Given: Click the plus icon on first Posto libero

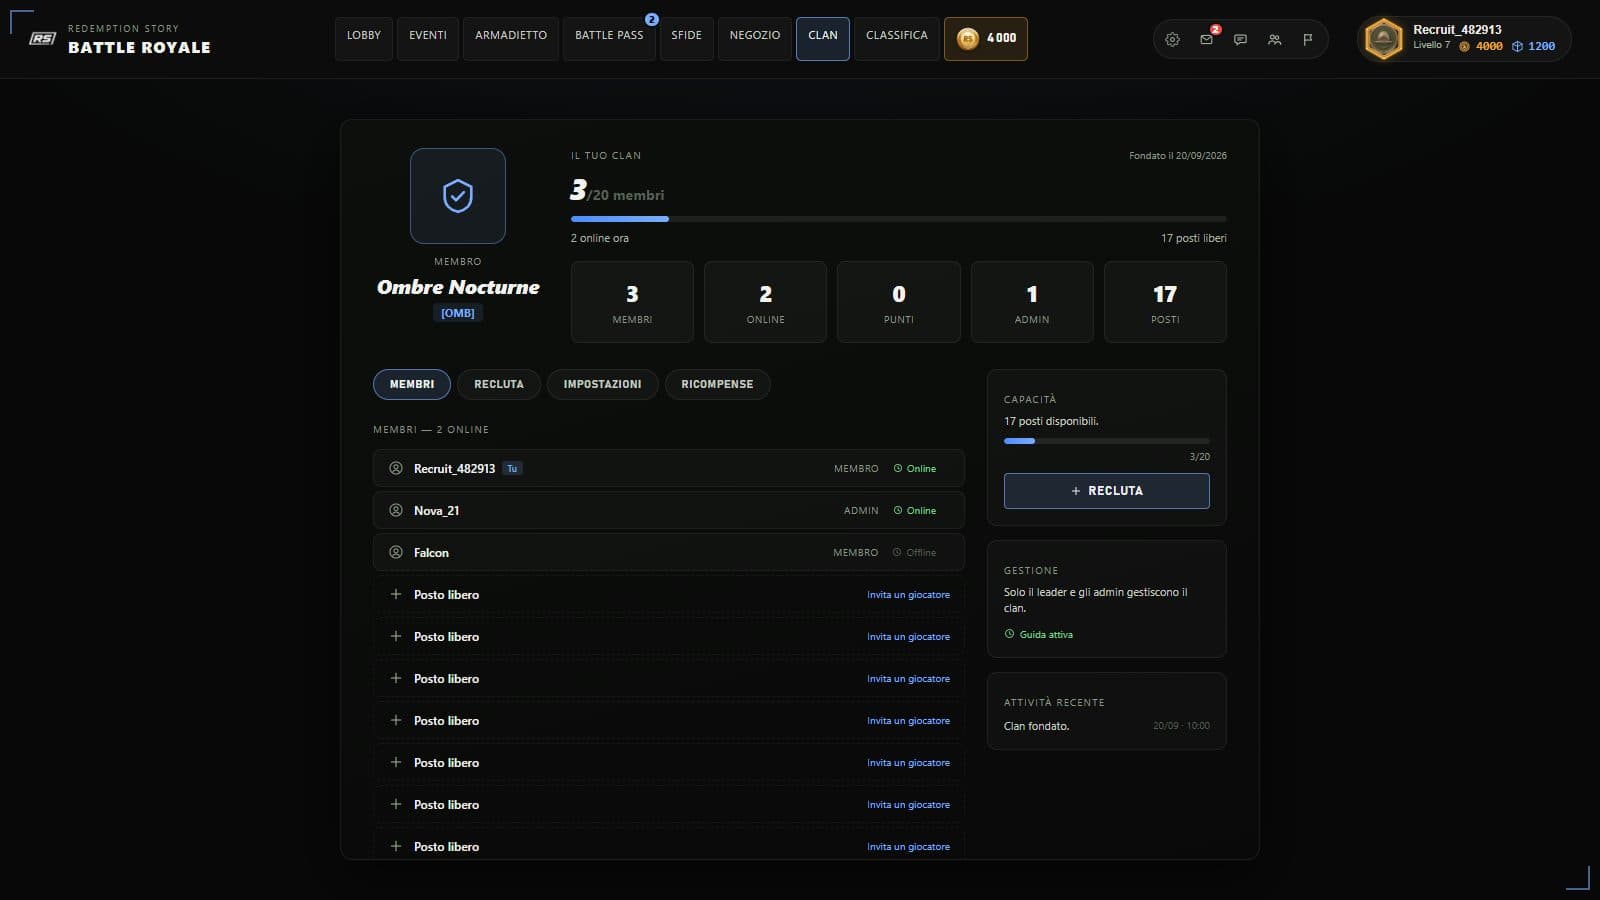Looking at the screenshot, I should point(396,594).
